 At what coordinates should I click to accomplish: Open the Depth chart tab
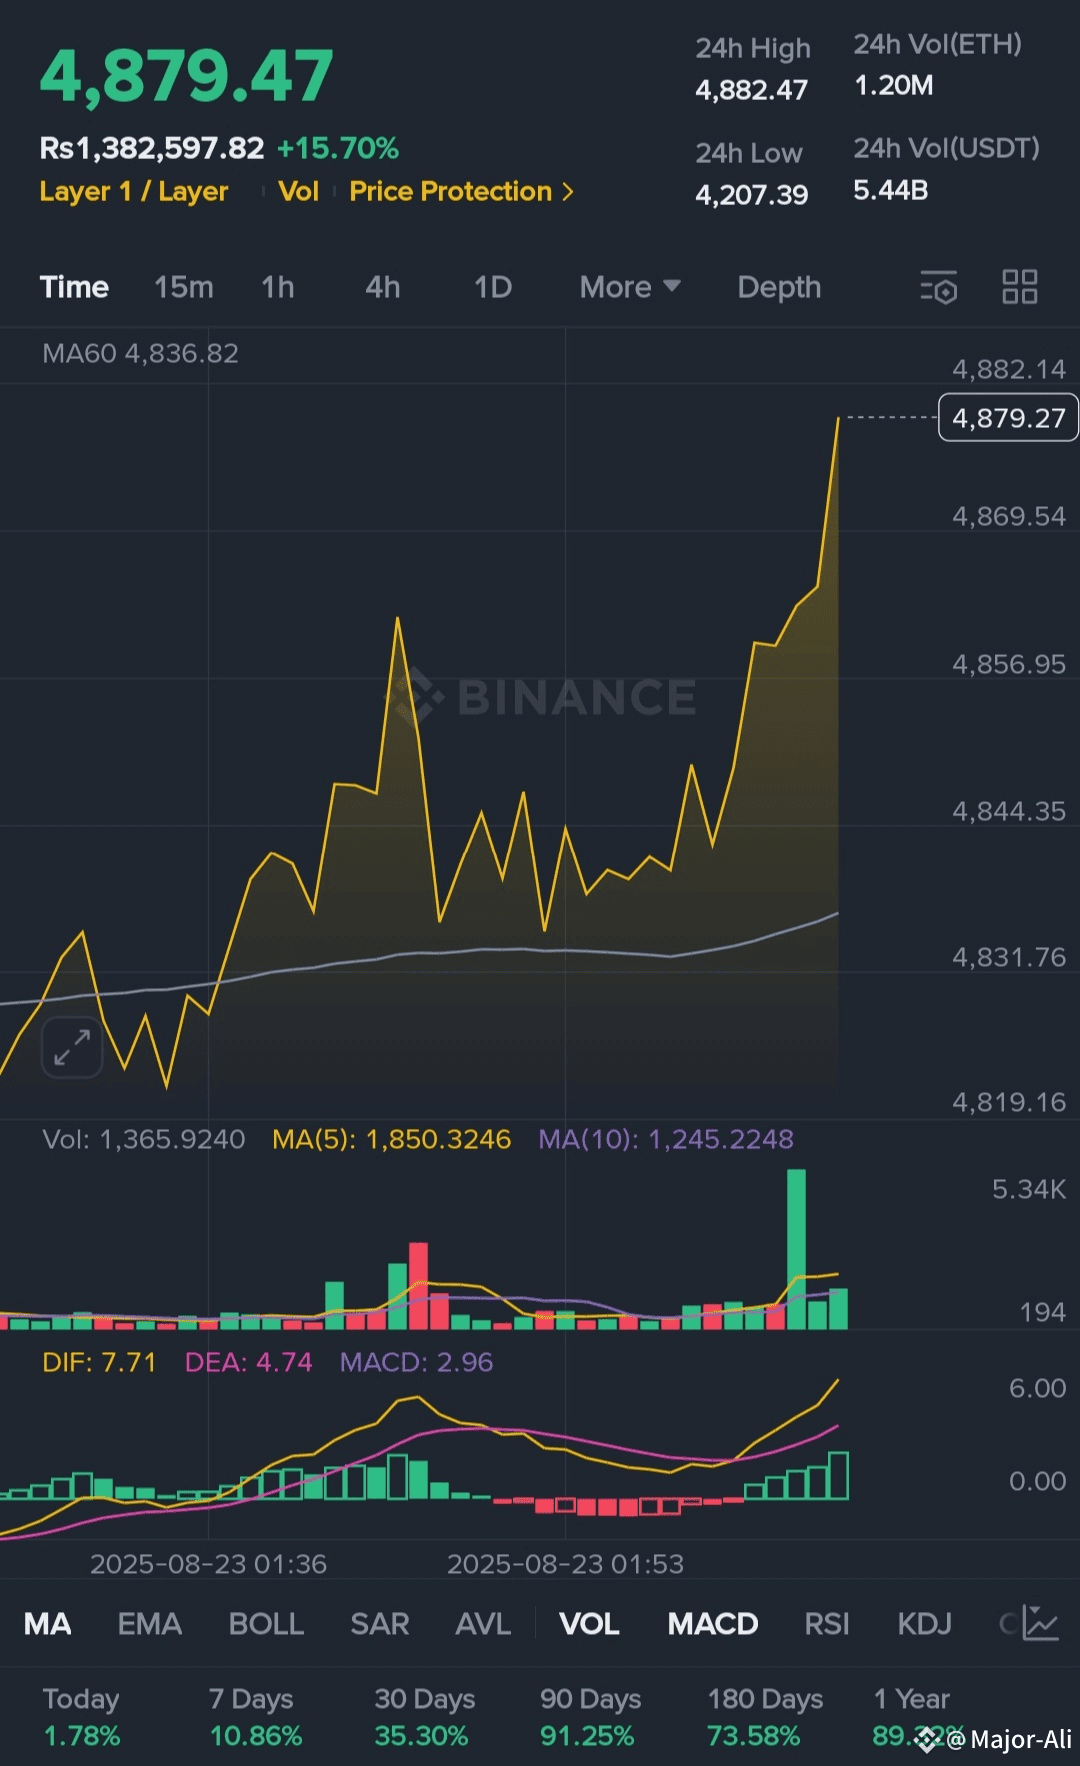[x=779, y=287]
